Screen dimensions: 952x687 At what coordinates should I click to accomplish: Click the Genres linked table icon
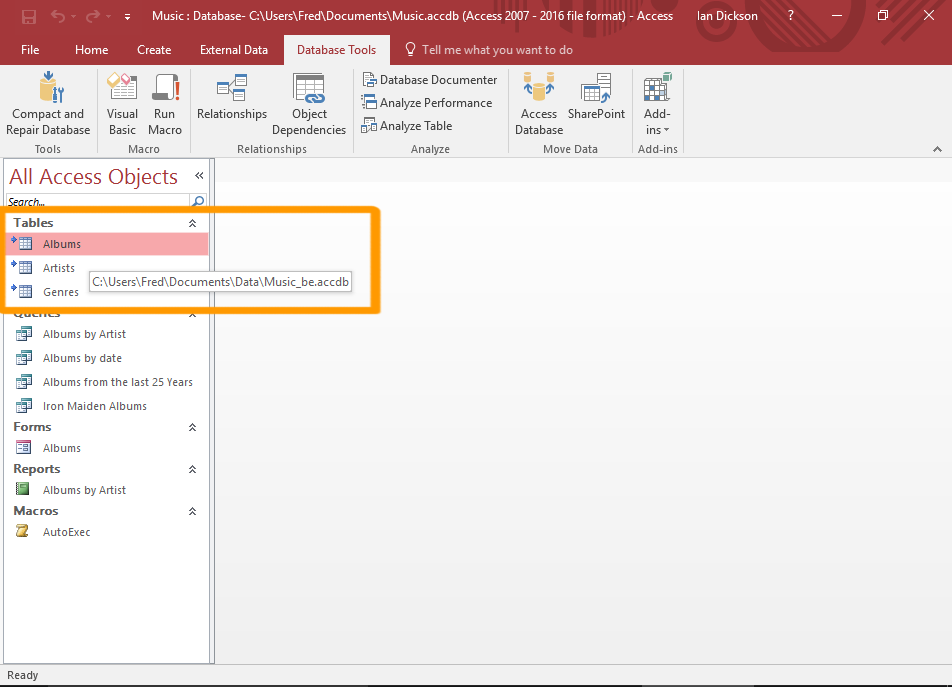(x=22, y=291)
